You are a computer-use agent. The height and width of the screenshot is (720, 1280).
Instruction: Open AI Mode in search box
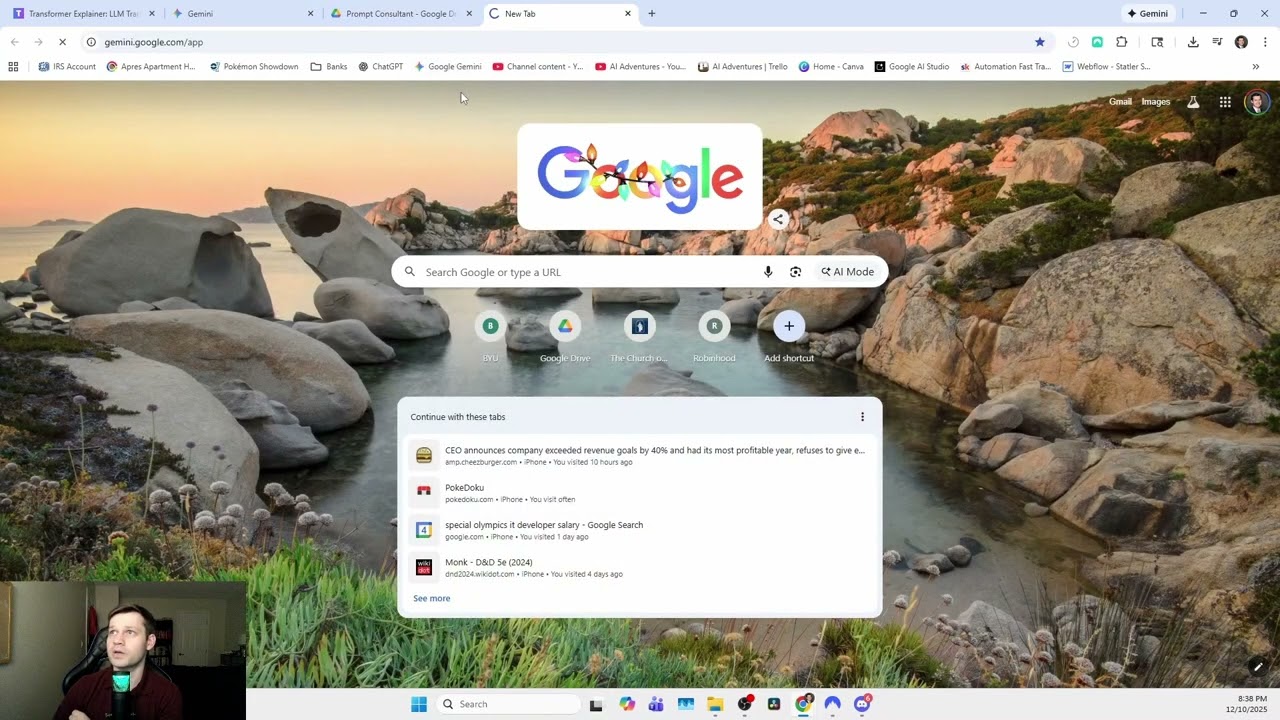click(848, 272)
